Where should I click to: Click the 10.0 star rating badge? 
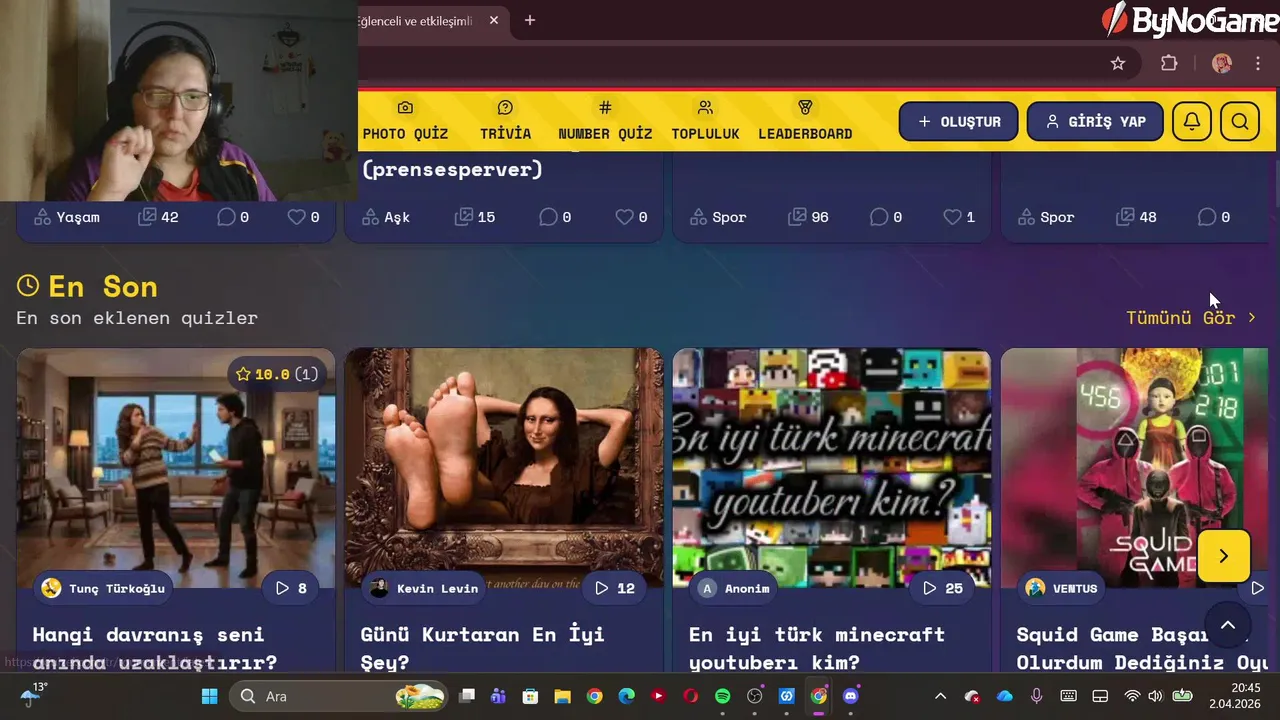[277, 374]
